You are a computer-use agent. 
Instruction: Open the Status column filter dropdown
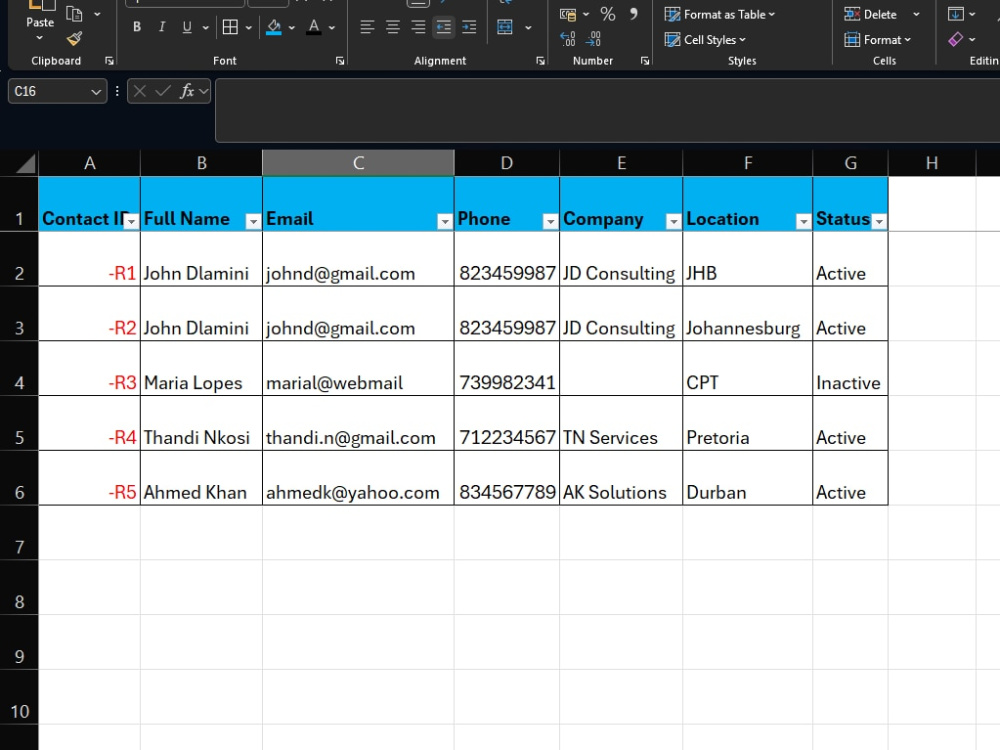(879, 221)
